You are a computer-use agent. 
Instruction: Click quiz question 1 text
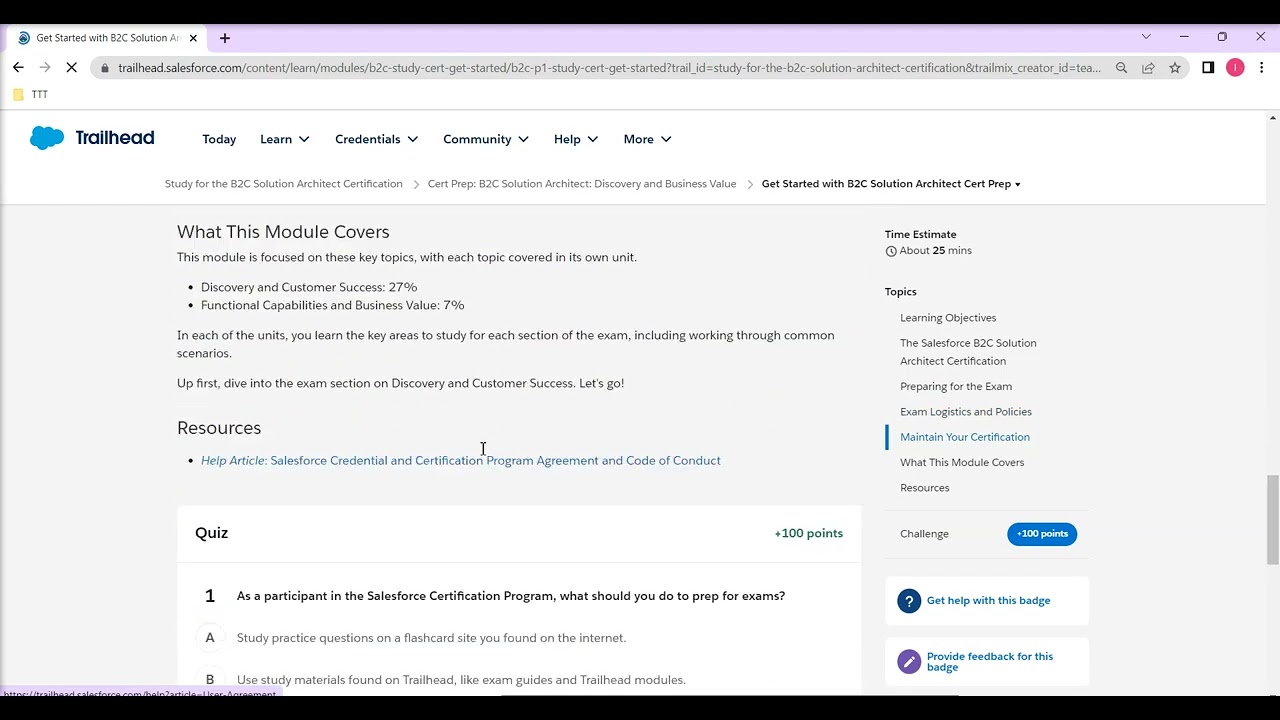click(x=511, y=596)
